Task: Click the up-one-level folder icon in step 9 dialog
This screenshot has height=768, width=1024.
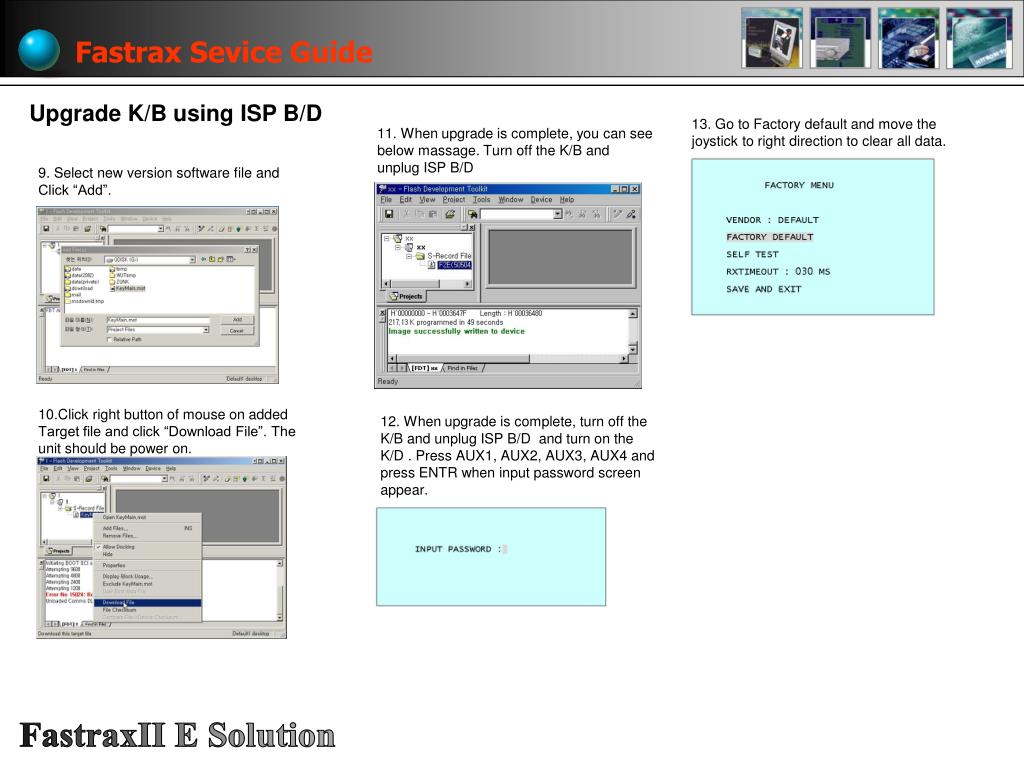Action: click(x=212, y=259)
